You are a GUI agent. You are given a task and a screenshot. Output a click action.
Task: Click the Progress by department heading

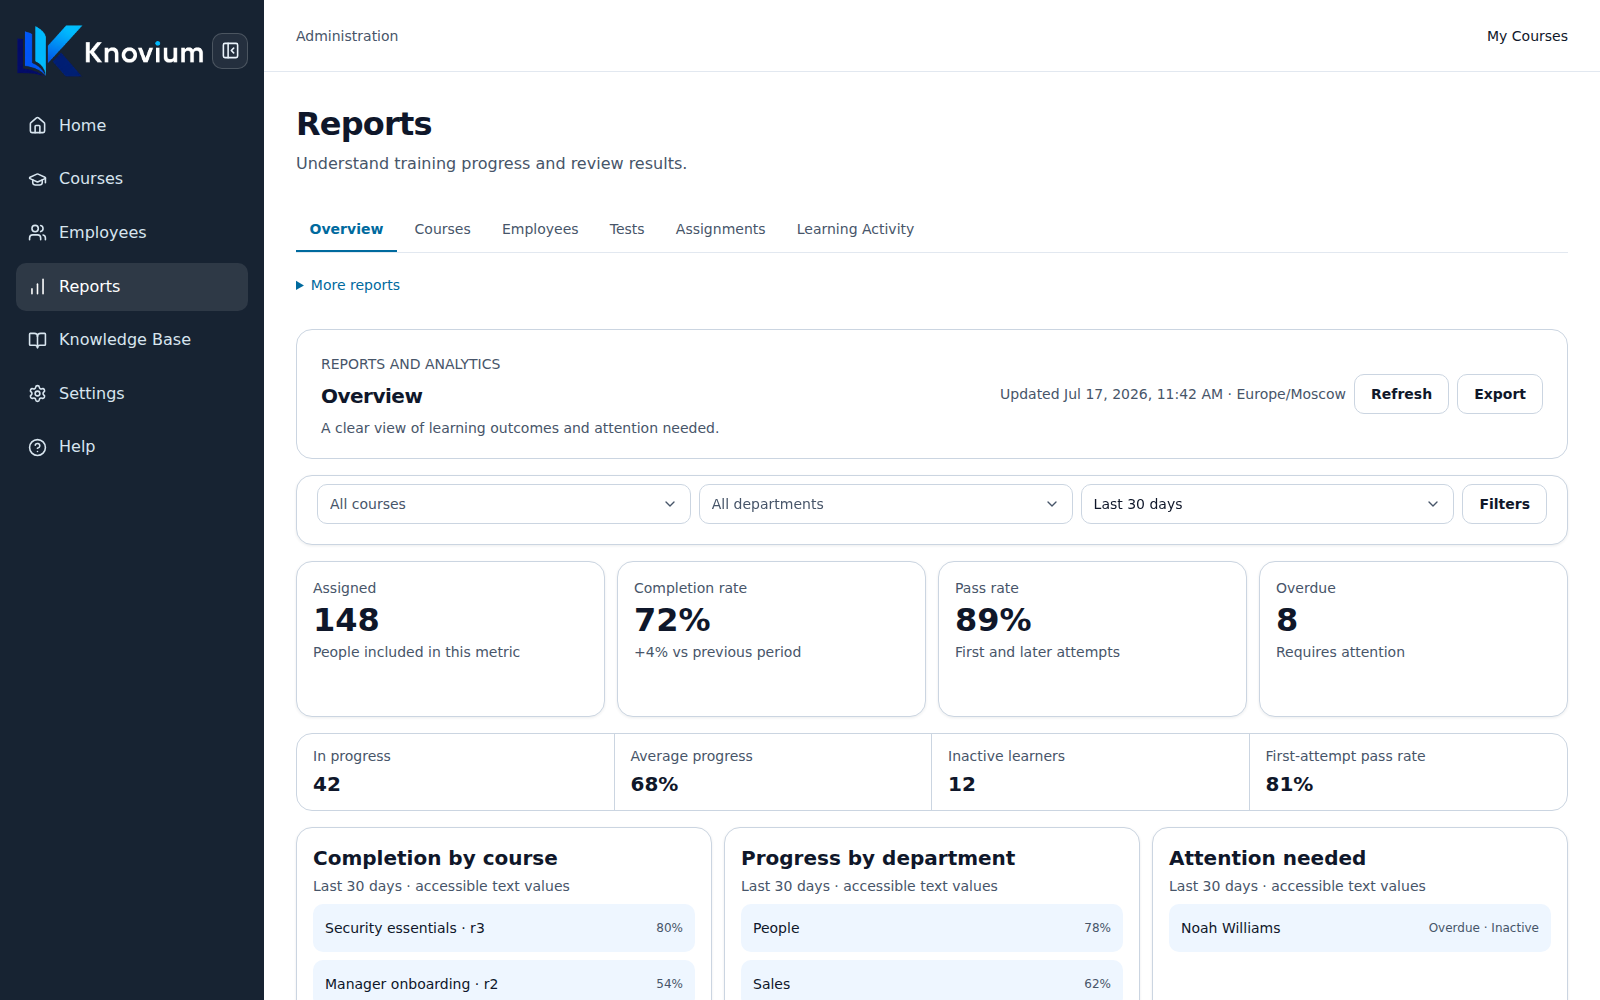point(878,858)
